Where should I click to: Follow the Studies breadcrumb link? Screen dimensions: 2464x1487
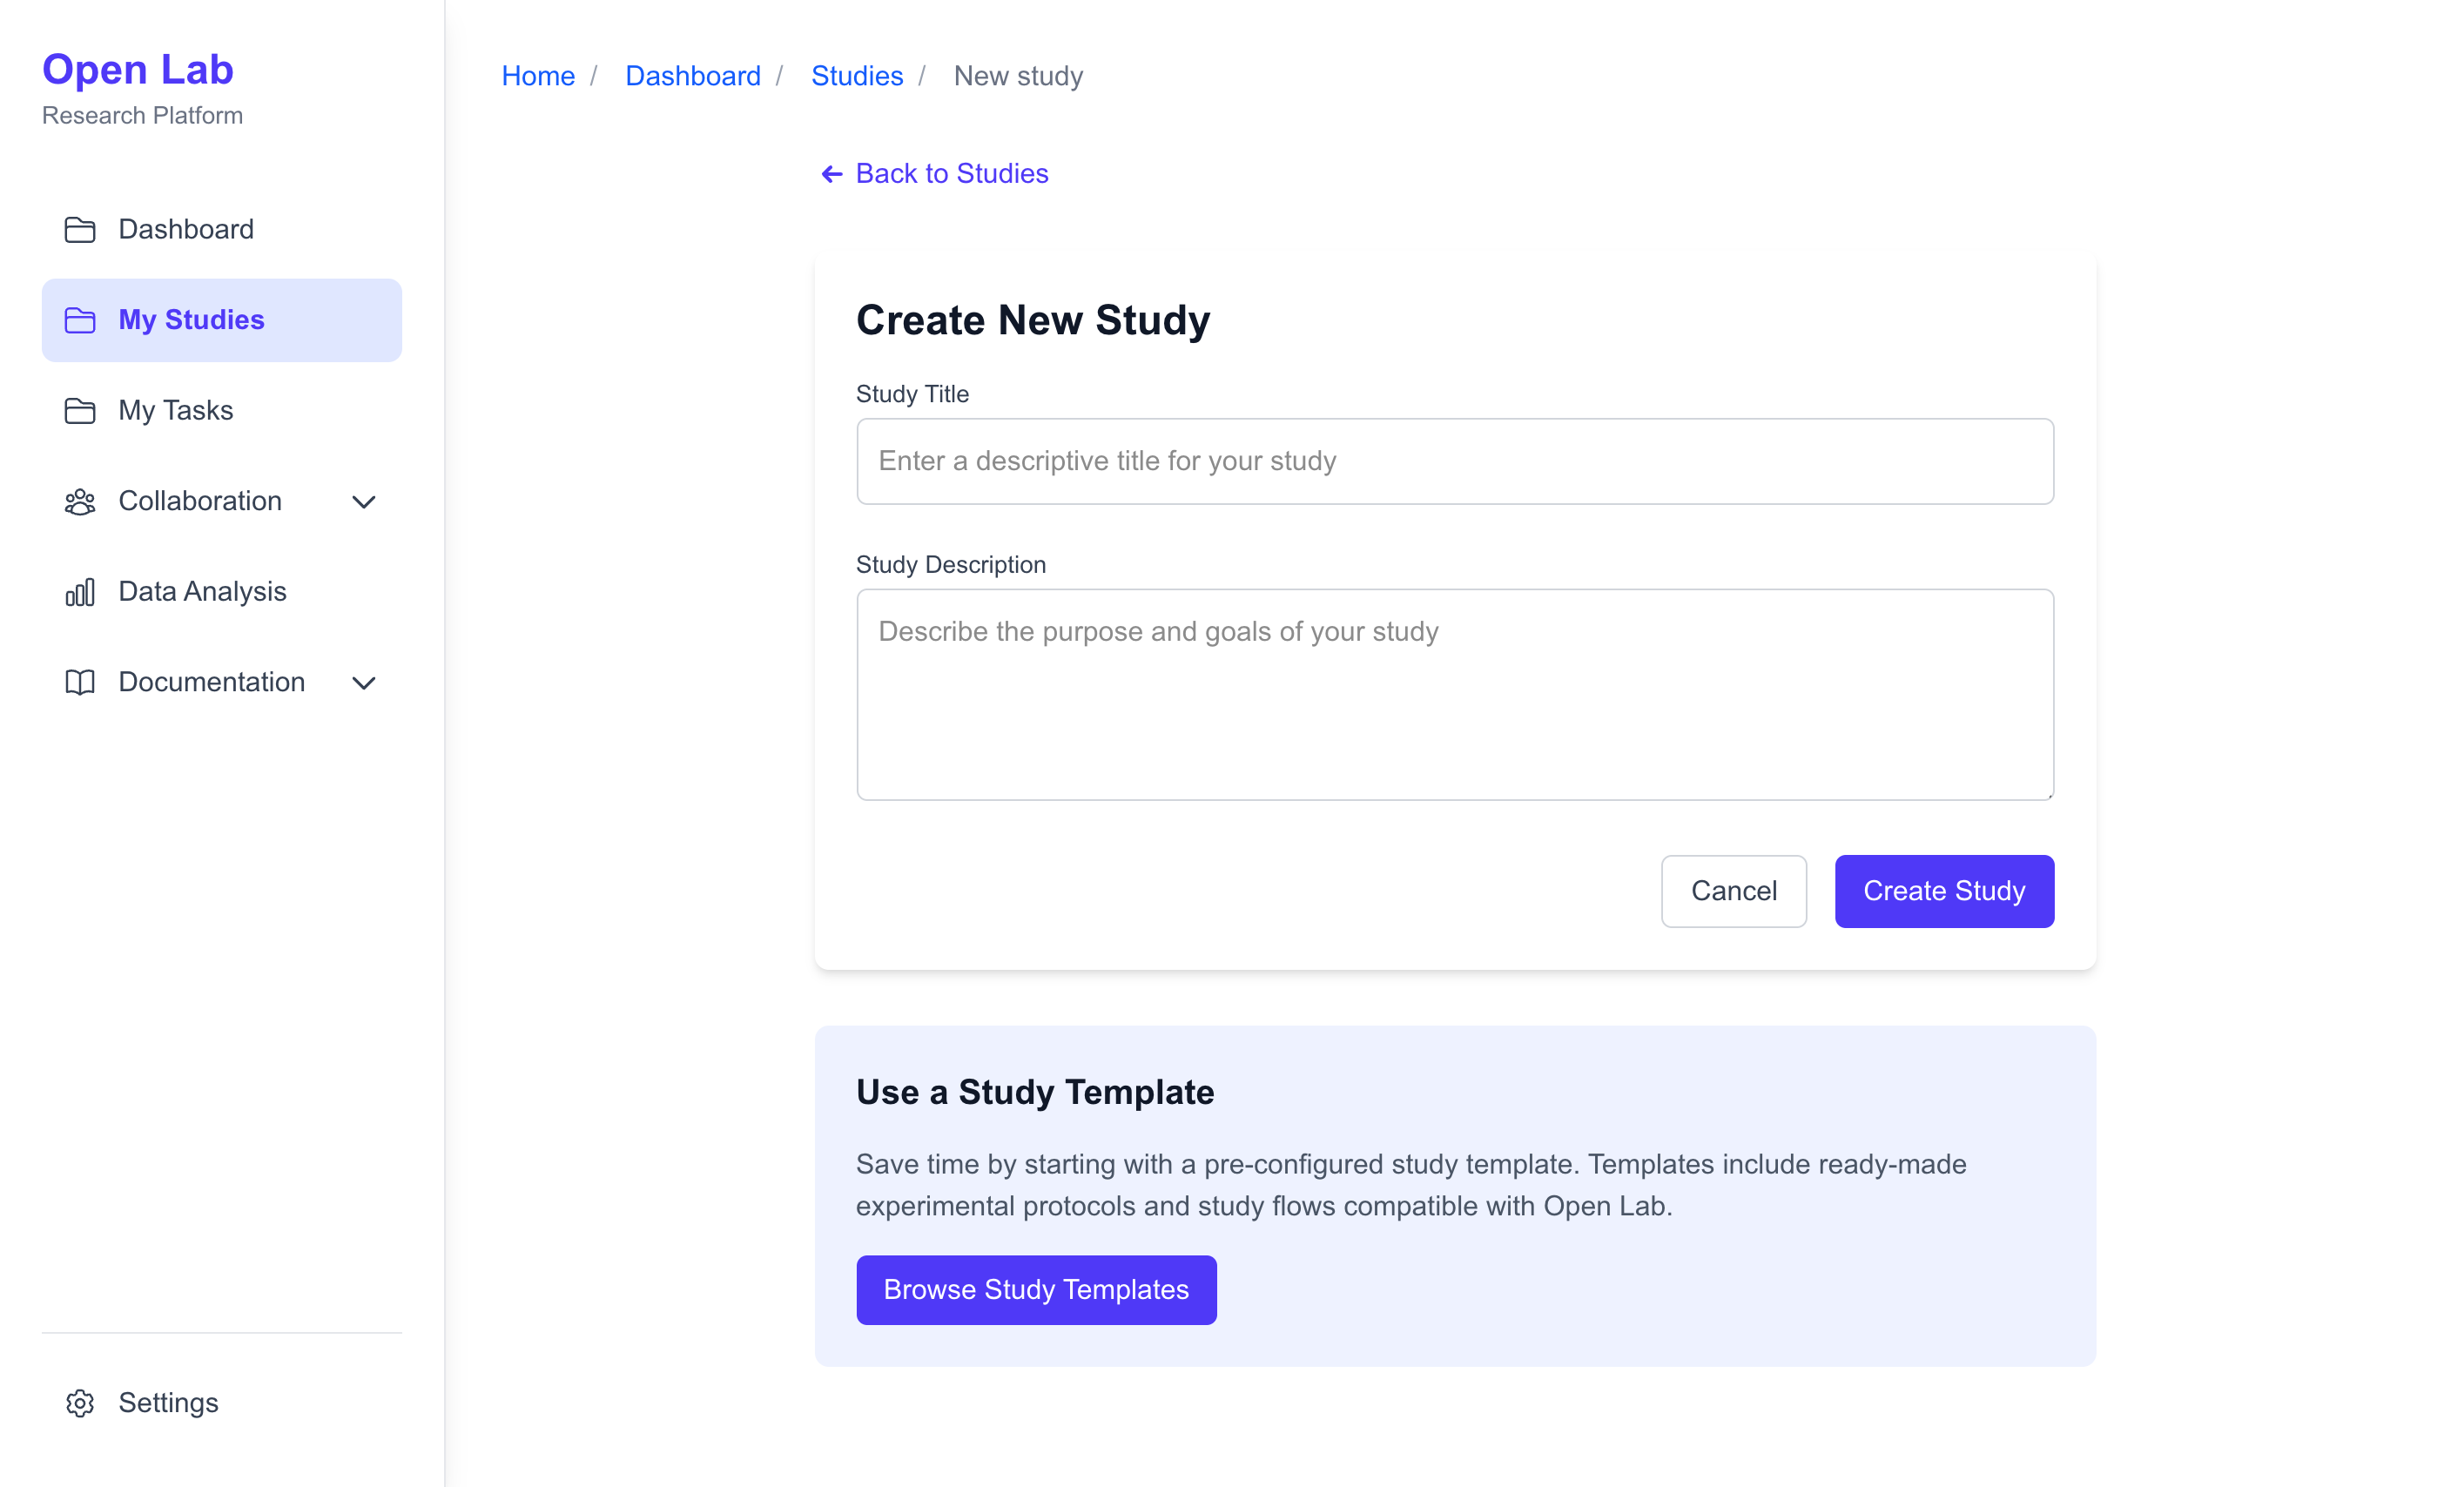(x=856, y=75)
